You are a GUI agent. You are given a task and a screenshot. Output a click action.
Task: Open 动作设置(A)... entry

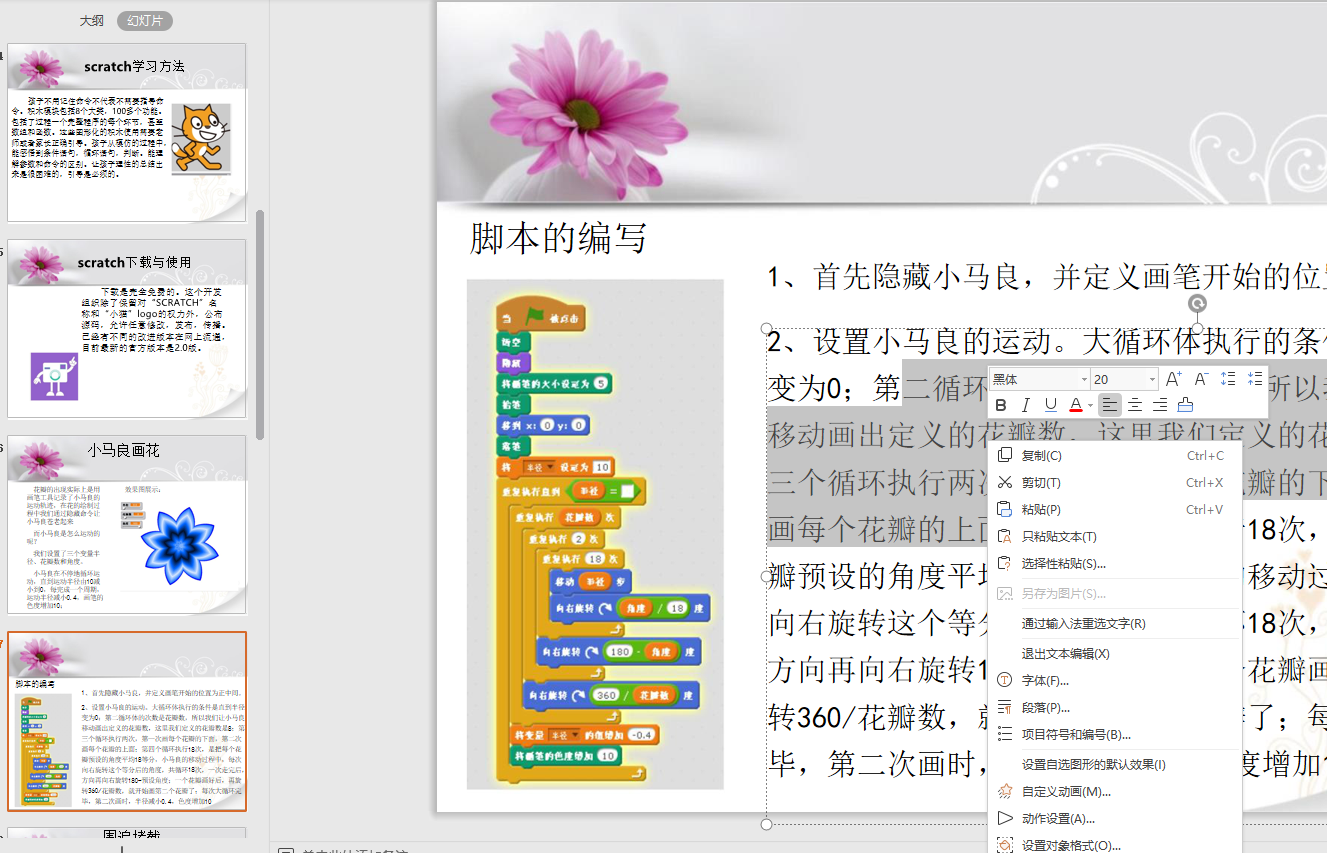point(1114,818)
